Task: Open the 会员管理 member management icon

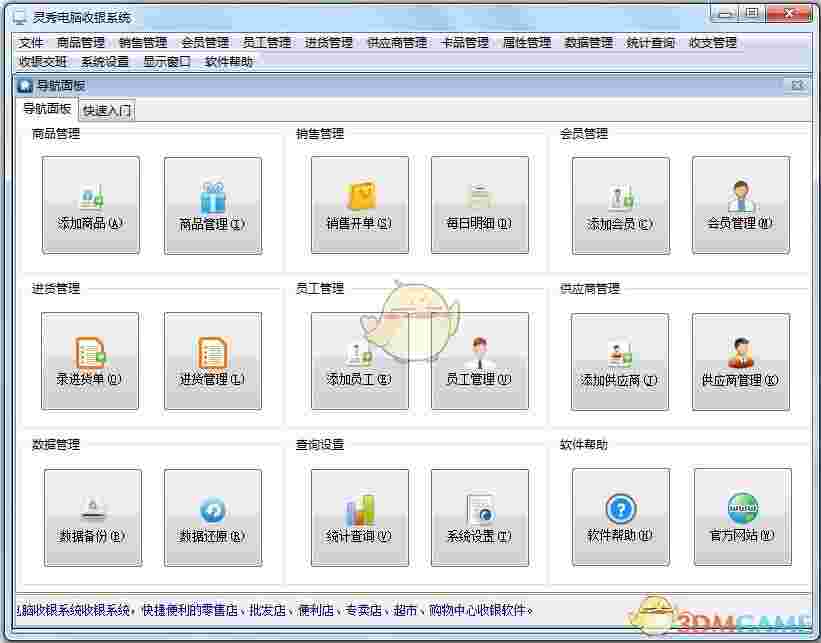Action: pyautogui.click(x=741, y=205)
